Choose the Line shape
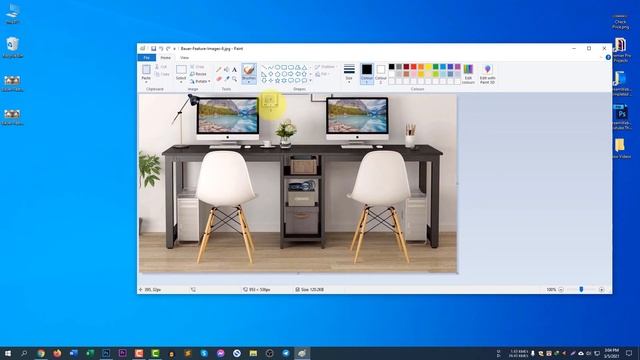Screen dimensions: 640x360 (x=264, y=67)
